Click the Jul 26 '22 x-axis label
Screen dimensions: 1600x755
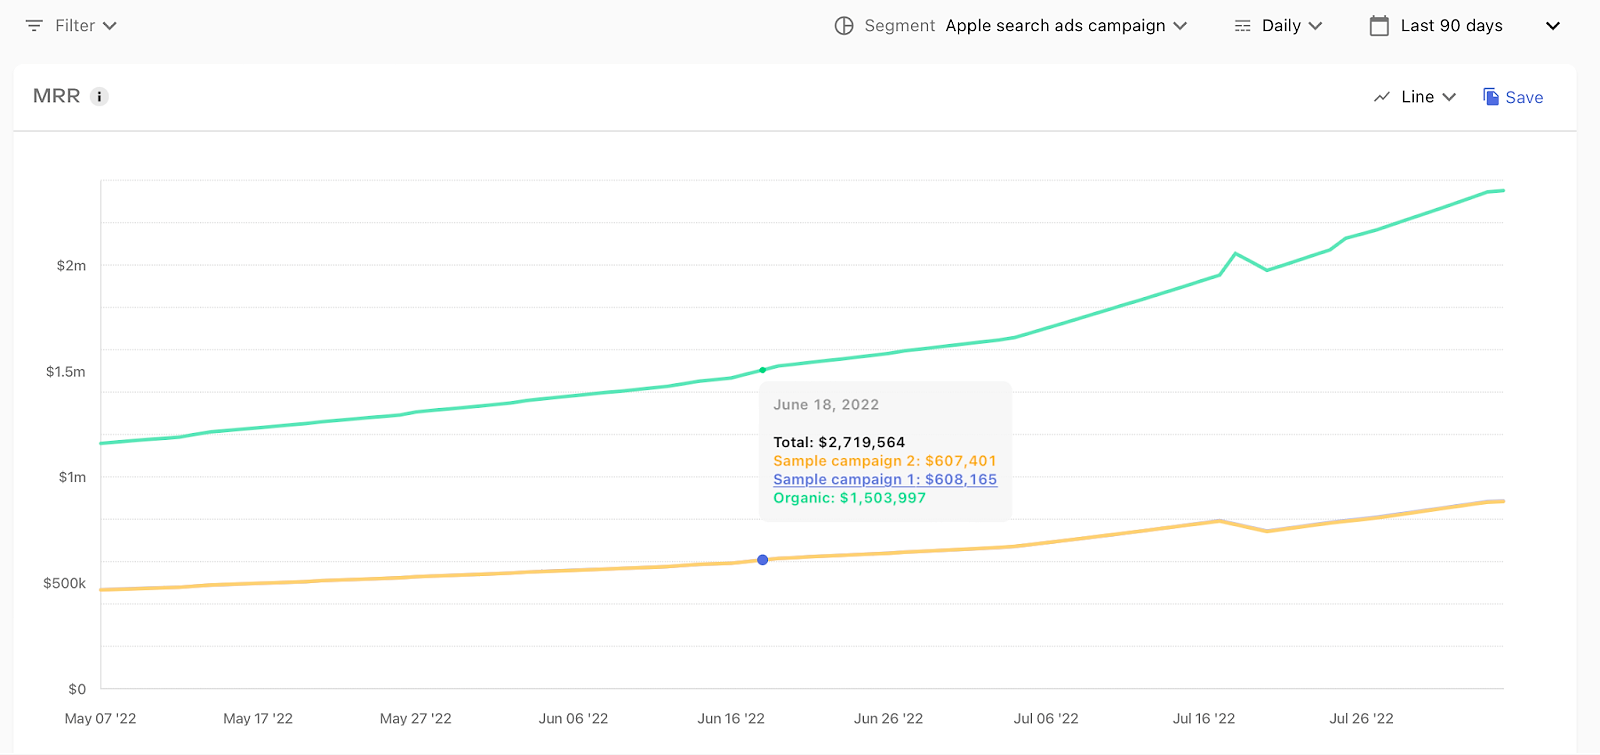click(1361, 719)
